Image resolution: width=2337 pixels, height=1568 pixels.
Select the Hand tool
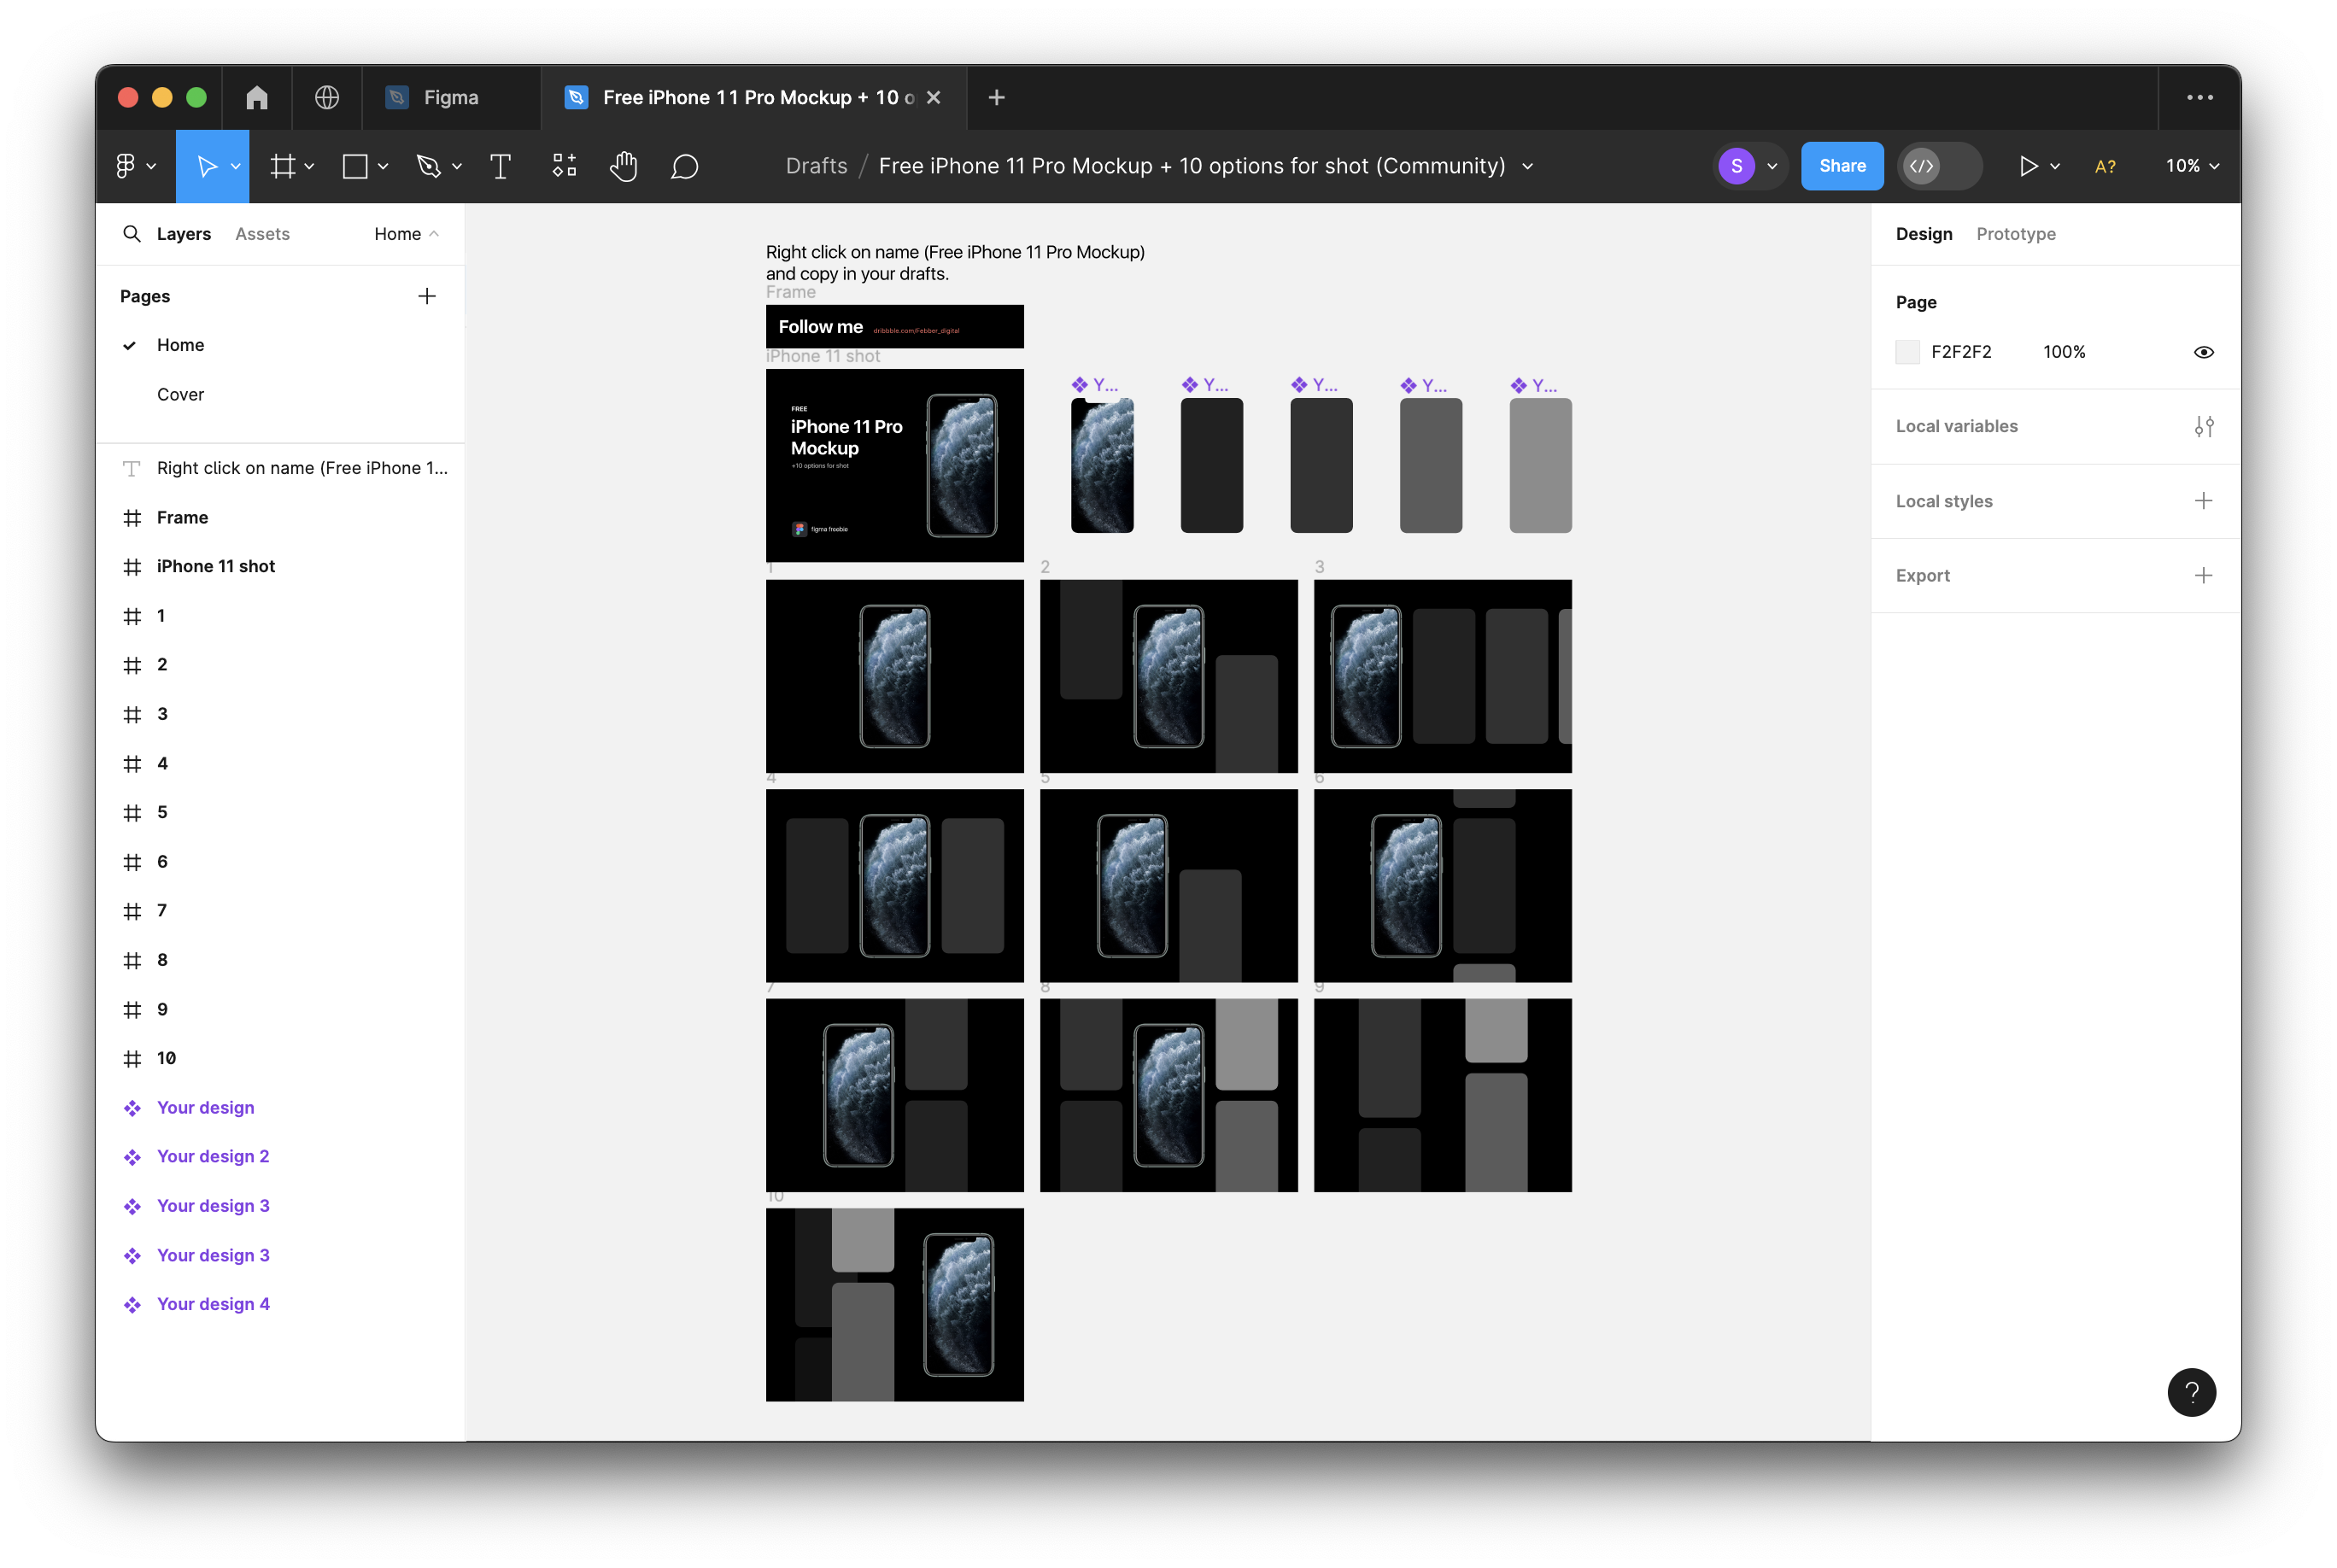pyautogui.click(x=623, y=166)
